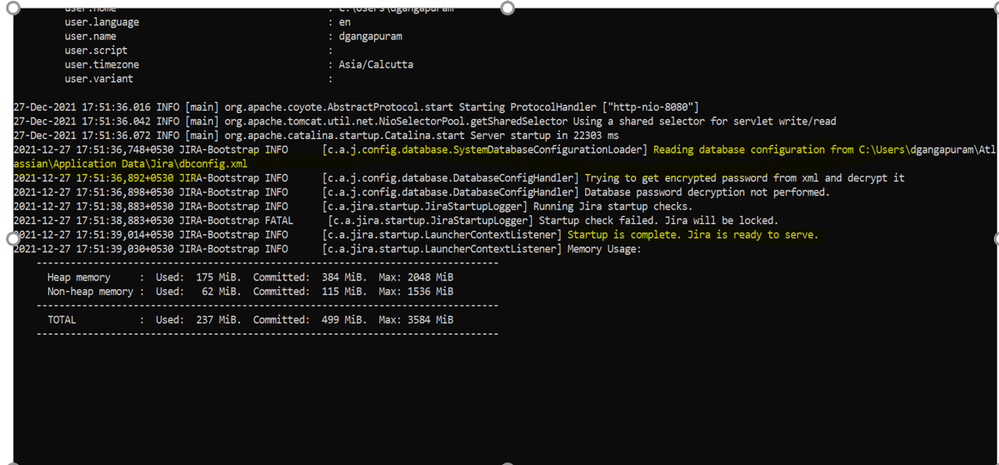Image resolution: width=999 pixels, height=465 pixels.
Task: Click the "user.variant" property label
Action: tap(99, 79)
